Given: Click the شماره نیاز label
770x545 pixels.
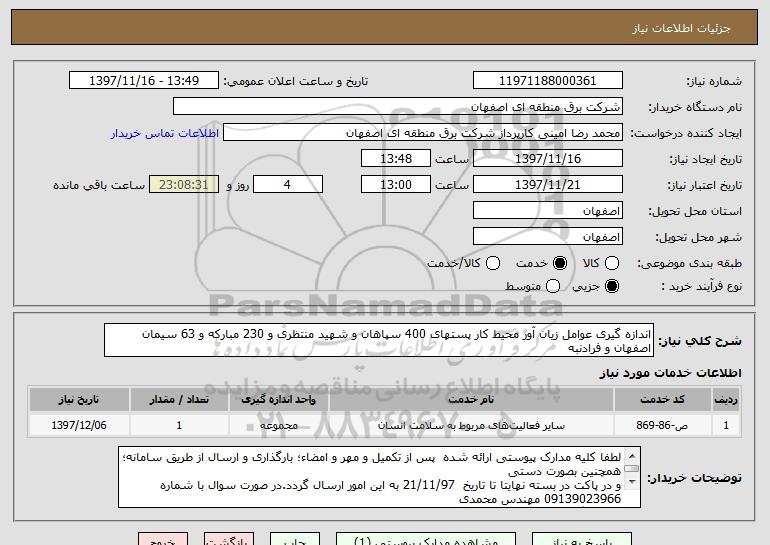Looking at the screenshot, I should click(x=714, y=81).
